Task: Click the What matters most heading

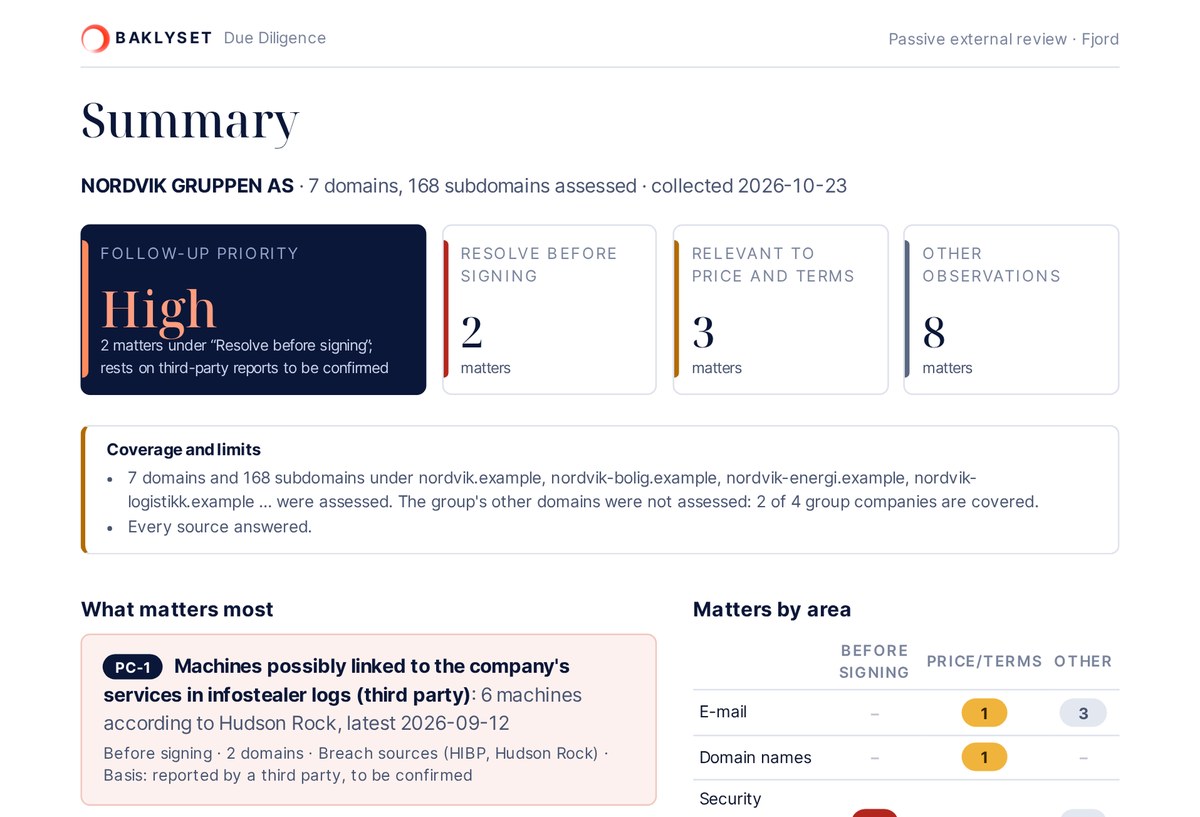Action: tap(177, 609)
